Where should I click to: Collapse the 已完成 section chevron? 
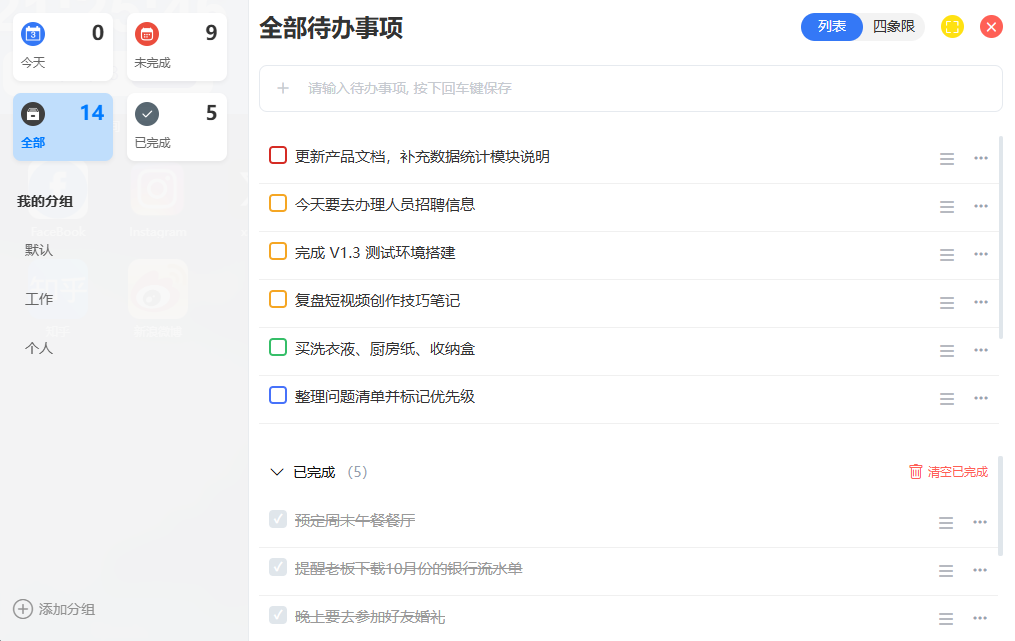tap(277, 472)
